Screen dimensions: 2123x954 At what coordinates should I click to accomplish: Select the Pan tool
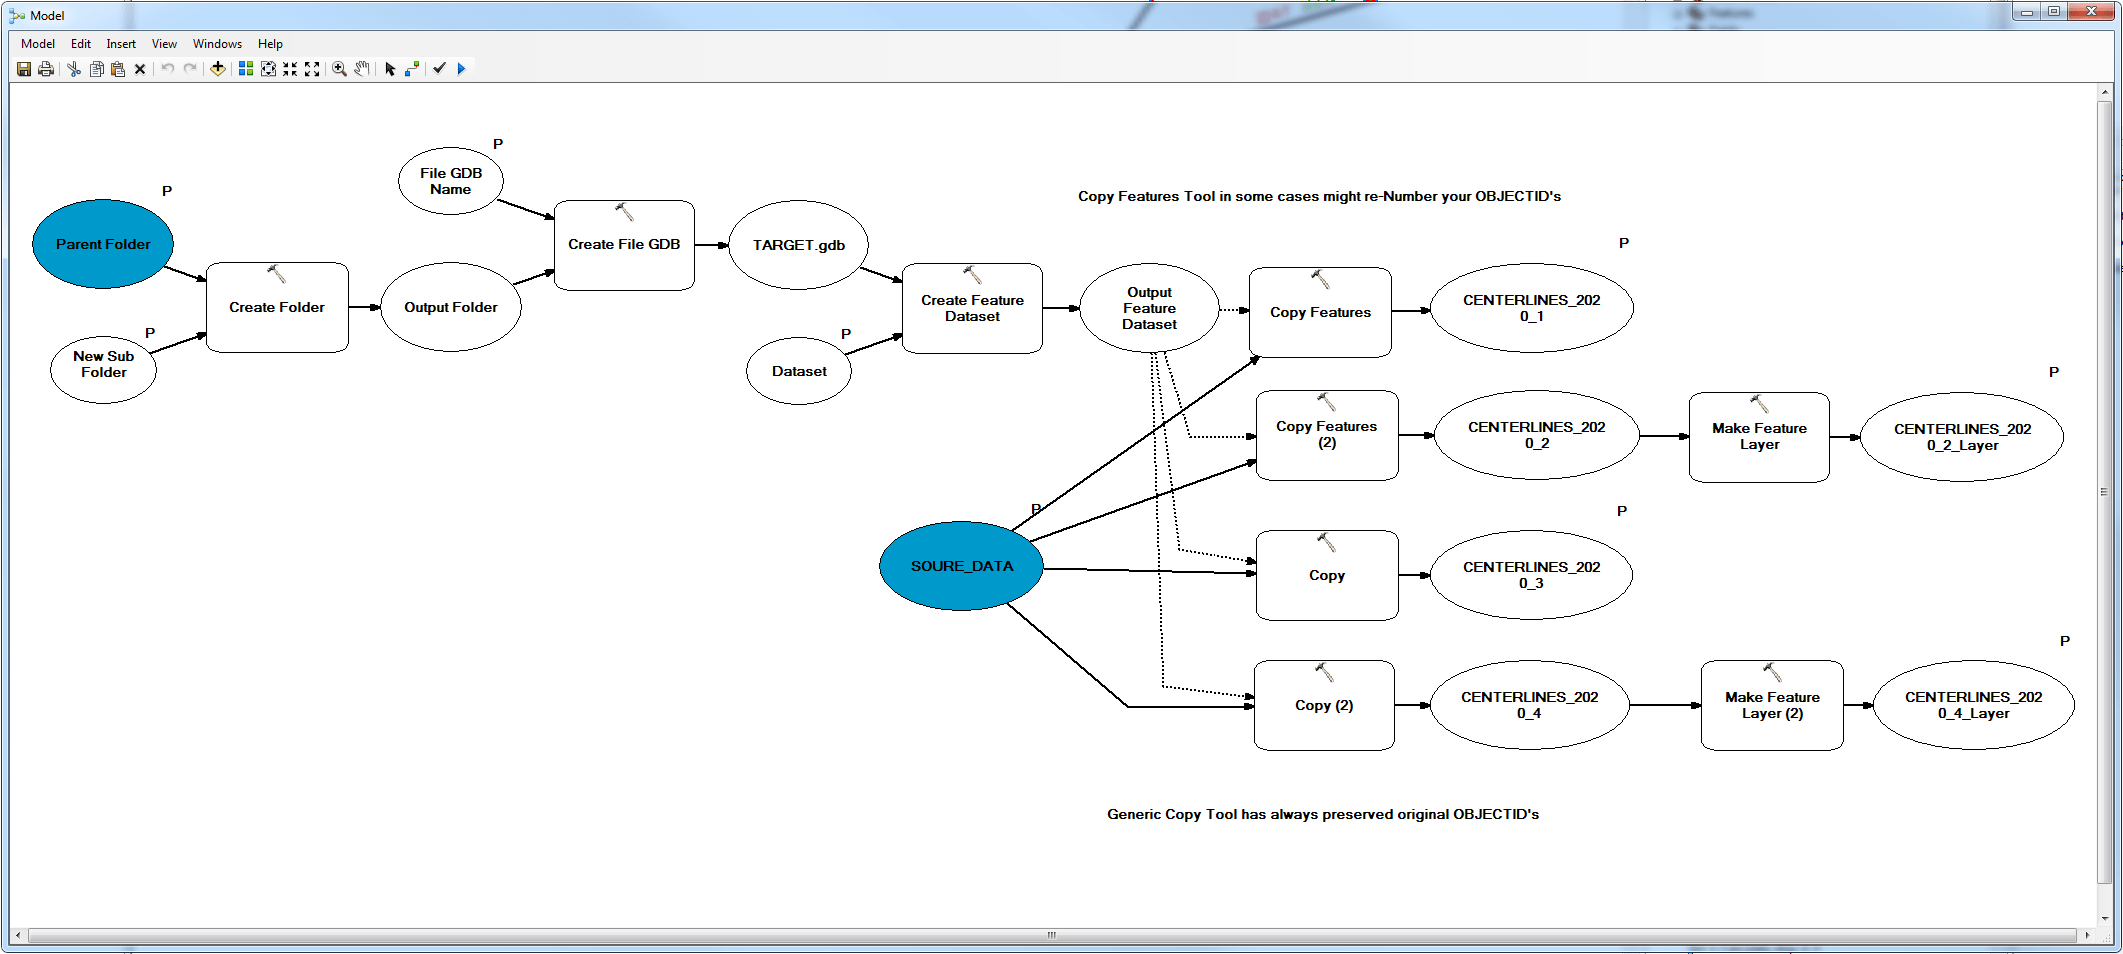pos(361,68)
